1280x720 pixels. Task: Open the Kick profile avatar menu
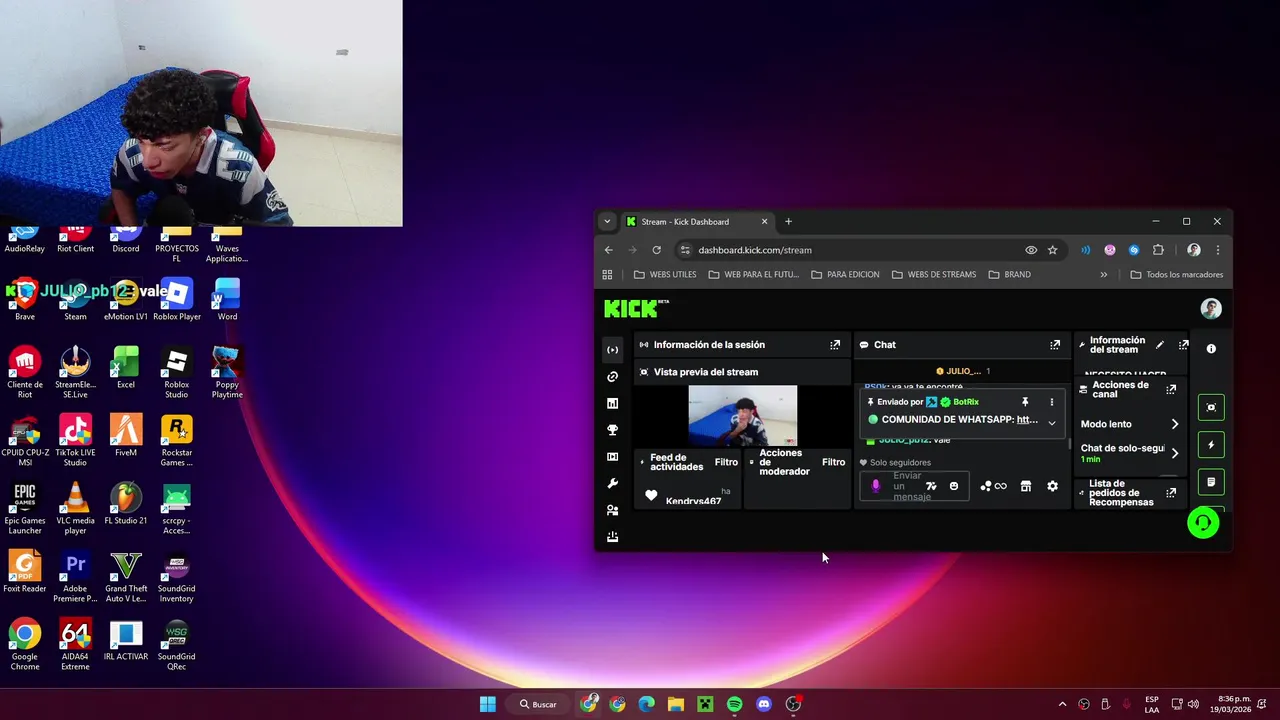click(x=1211, y=309)
